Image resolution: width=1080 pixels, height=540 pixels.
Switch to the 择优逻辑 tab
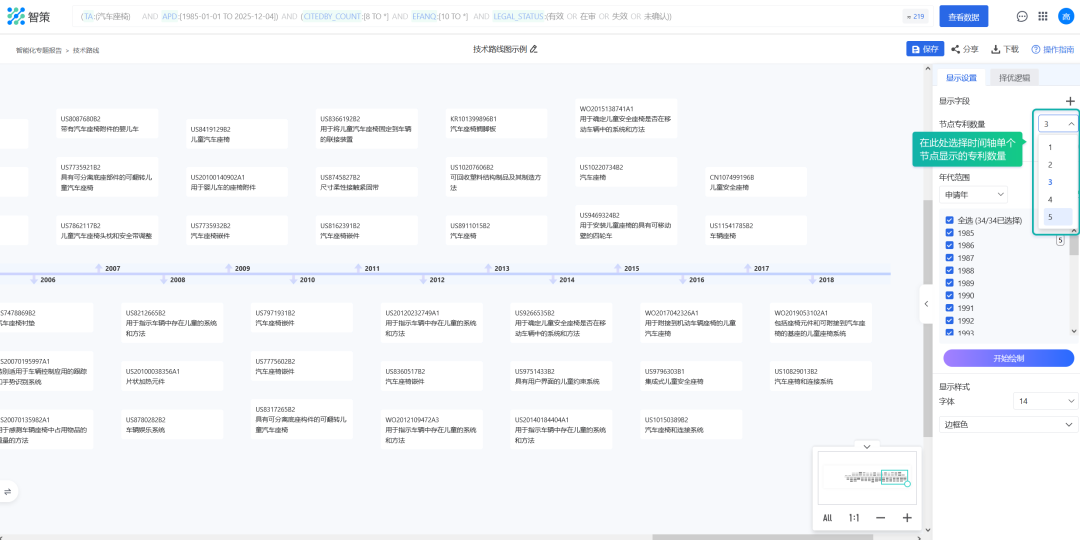[x=1014, y=78]
